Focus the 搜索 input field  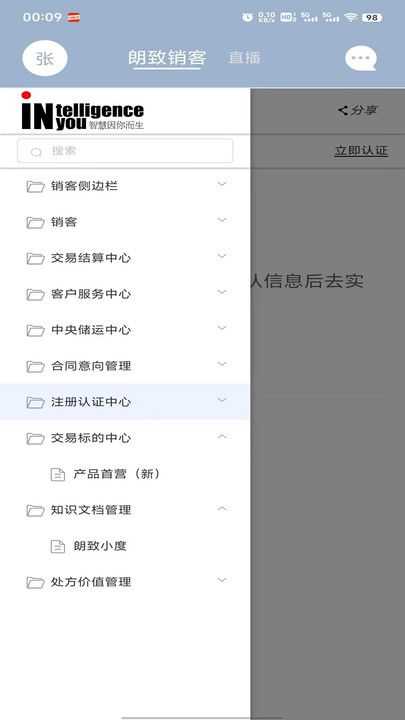click(x=125, y=151)
